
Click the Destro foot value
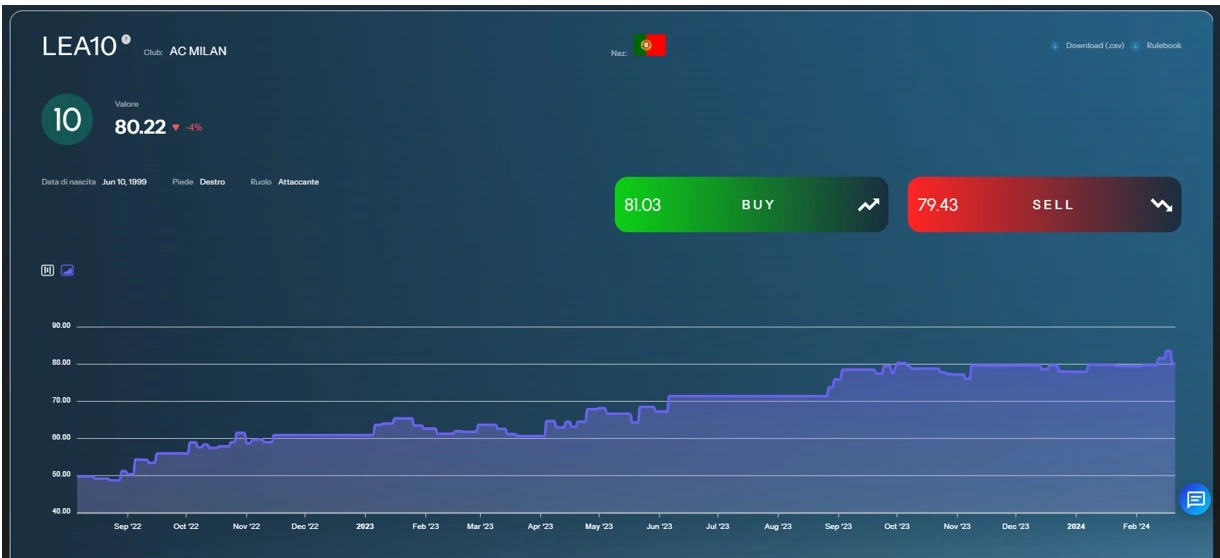pos(212,182)
